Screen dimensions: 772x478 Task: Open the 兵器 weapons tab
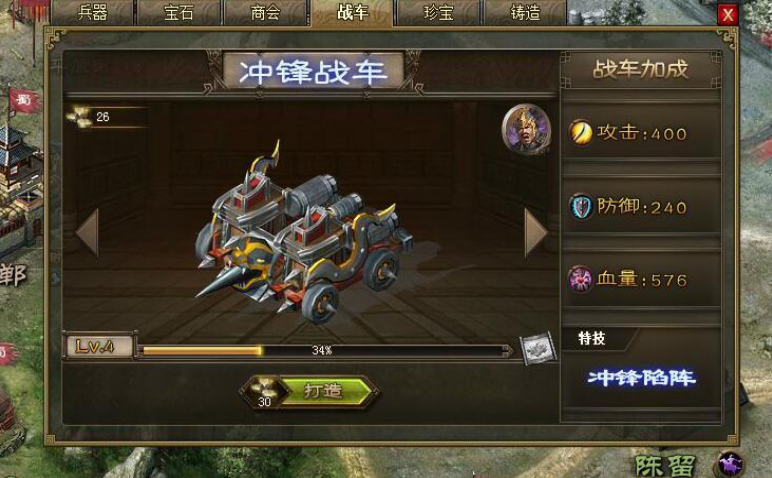[93, 12]
